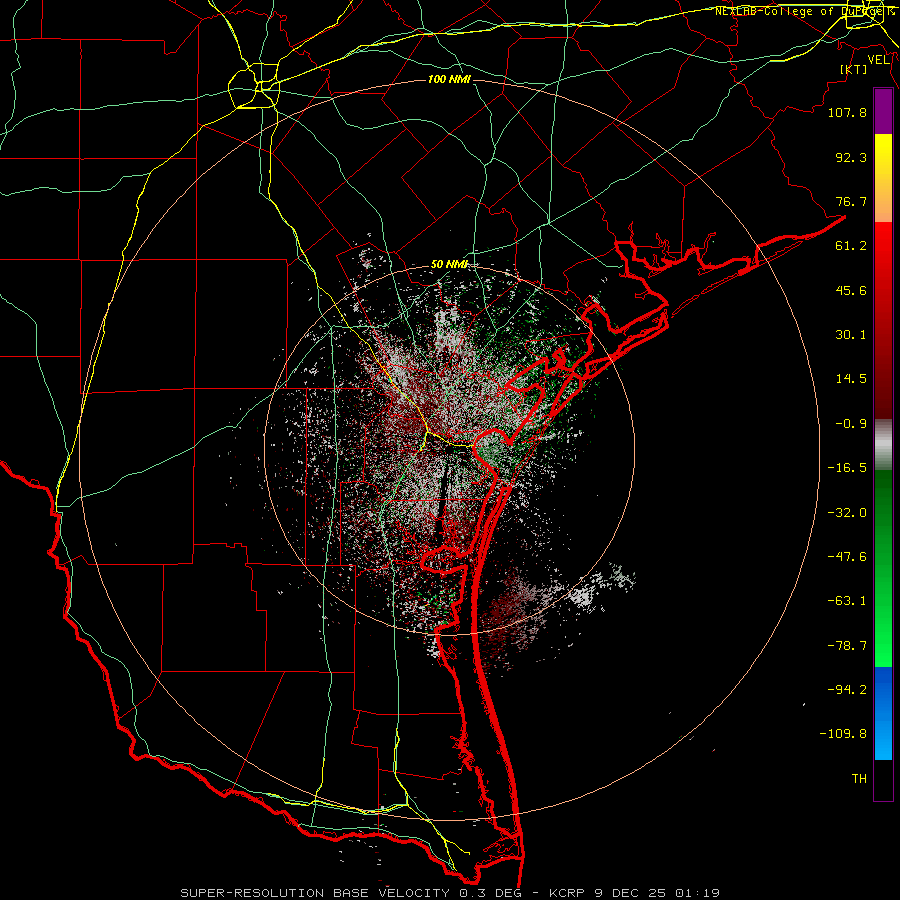Click the purple top segment of color bar
Image resolution: width=900 pixels, height=900 pixels.
point(883,111)
